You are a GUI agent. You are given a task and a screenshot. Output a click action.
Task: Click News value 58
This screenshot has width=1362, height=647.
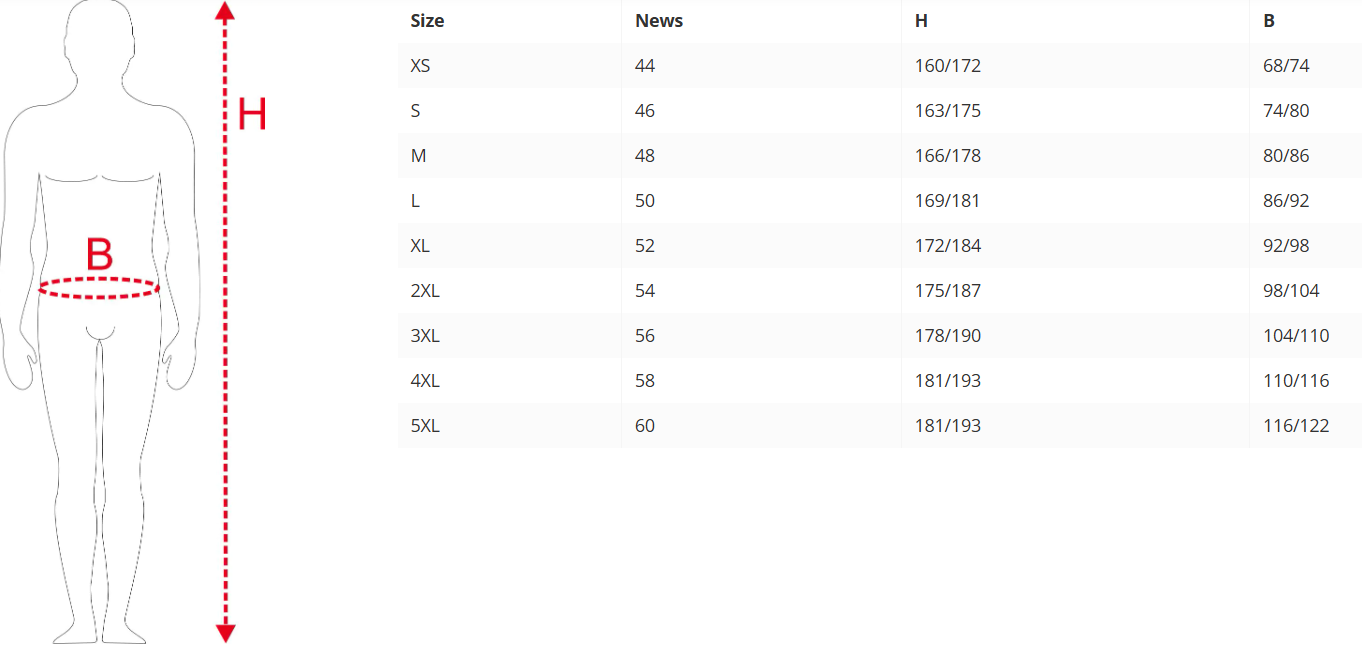pos(645,381)
